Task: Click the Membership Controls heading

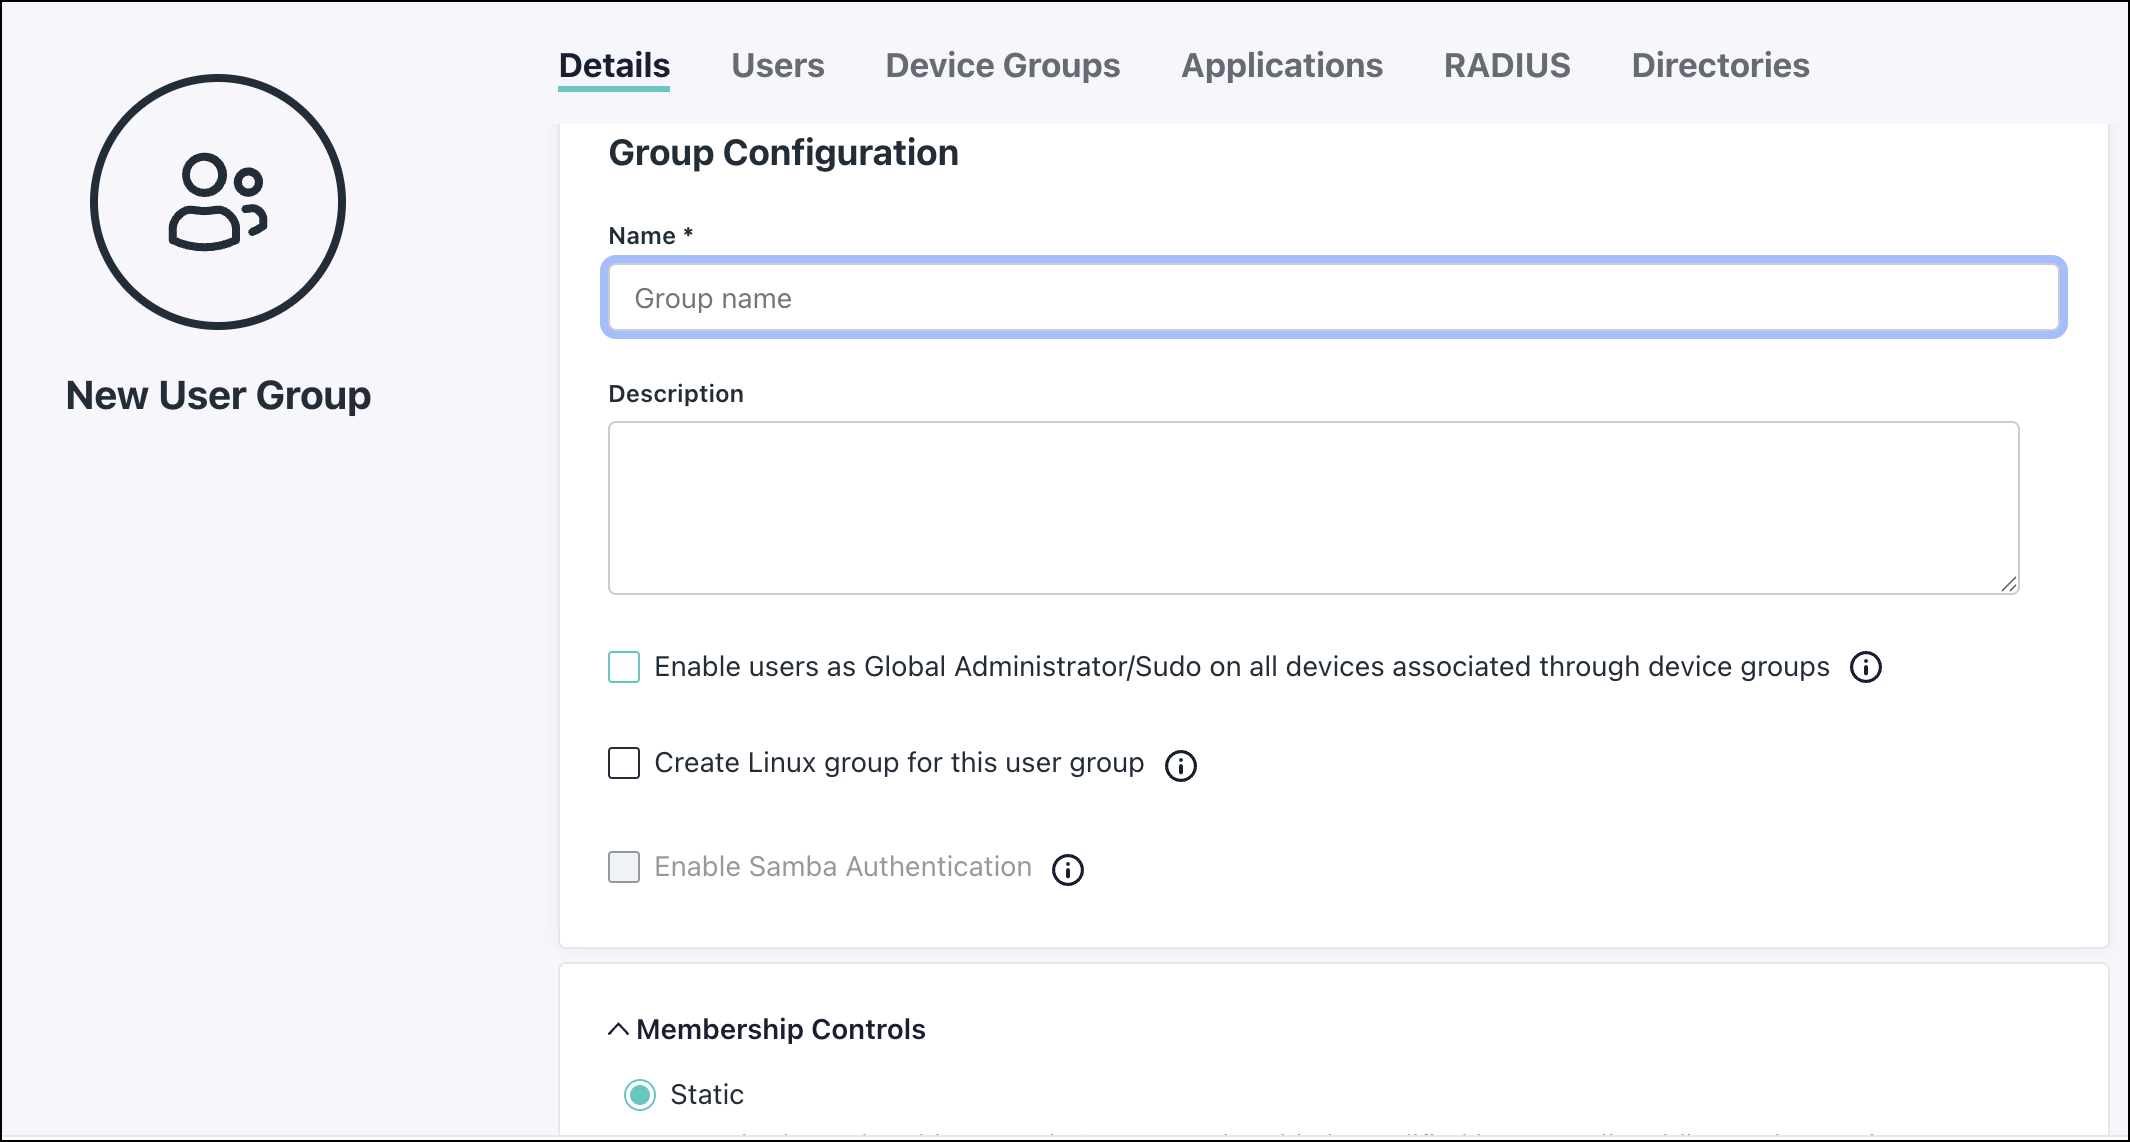Action: point(780,1029)
